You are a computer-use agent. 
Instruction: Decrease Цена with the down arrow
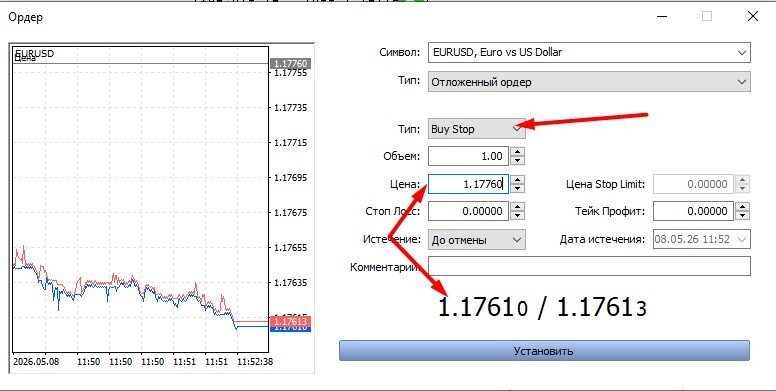point(517,189)
